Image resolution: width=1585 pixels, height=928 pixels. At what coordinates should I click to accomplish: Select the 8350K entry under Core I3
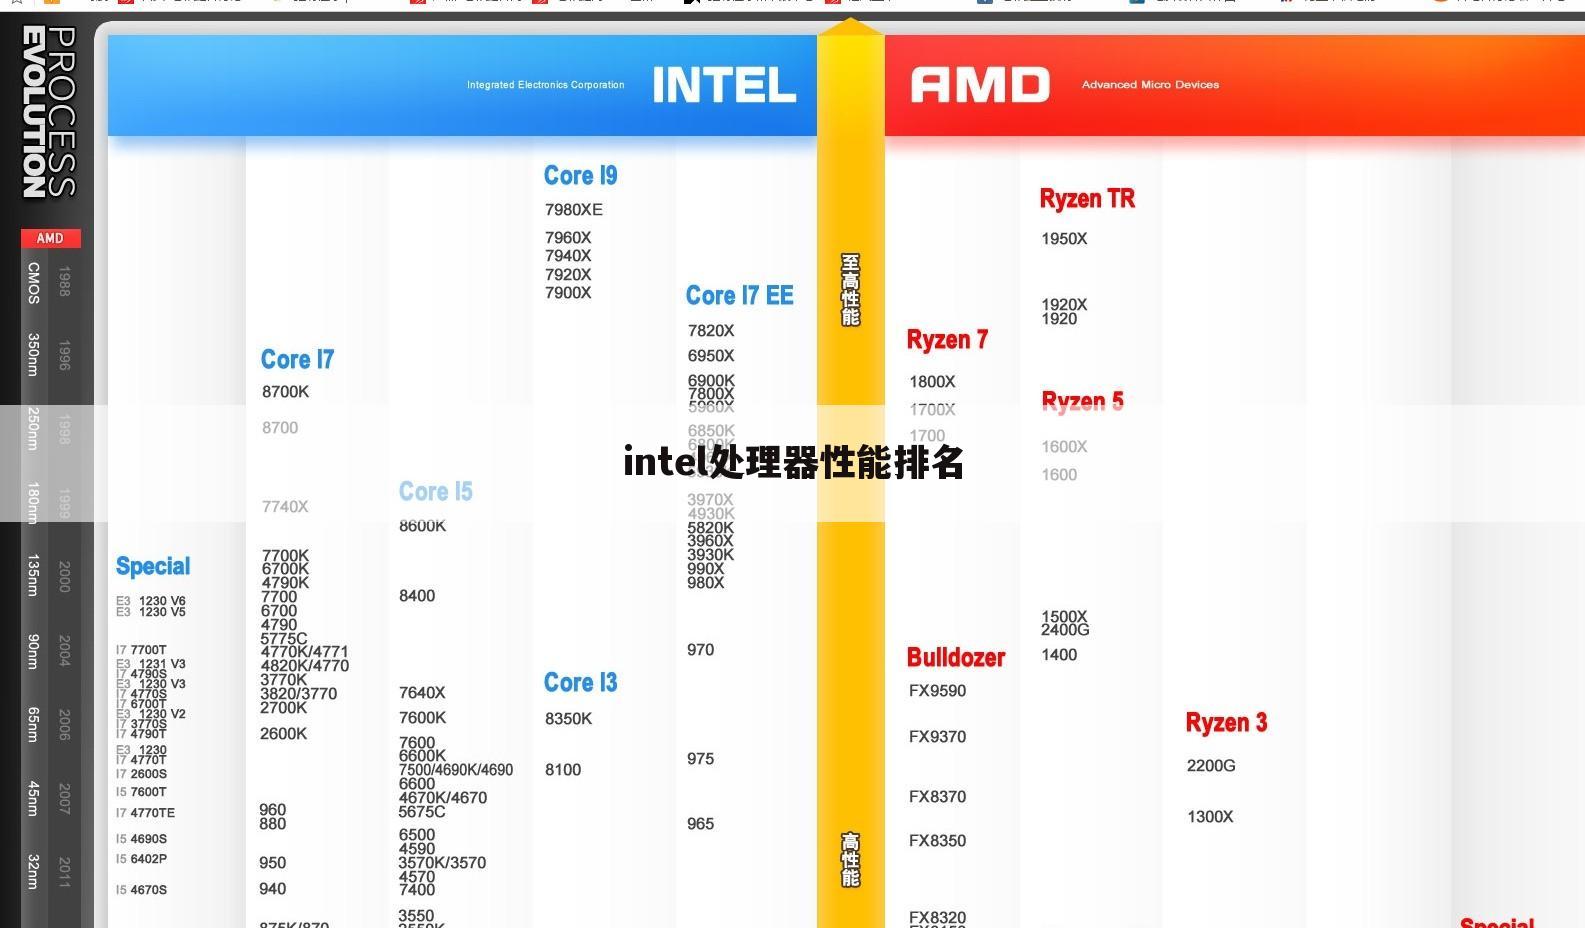click(x=568, y=719)
